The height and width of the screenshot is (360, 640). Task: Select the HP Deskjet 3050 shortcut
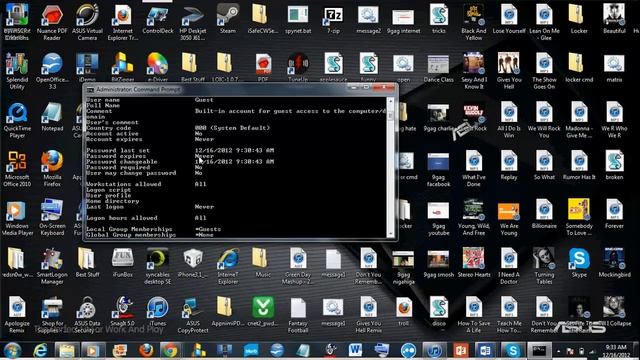click(x=193, y=22)
